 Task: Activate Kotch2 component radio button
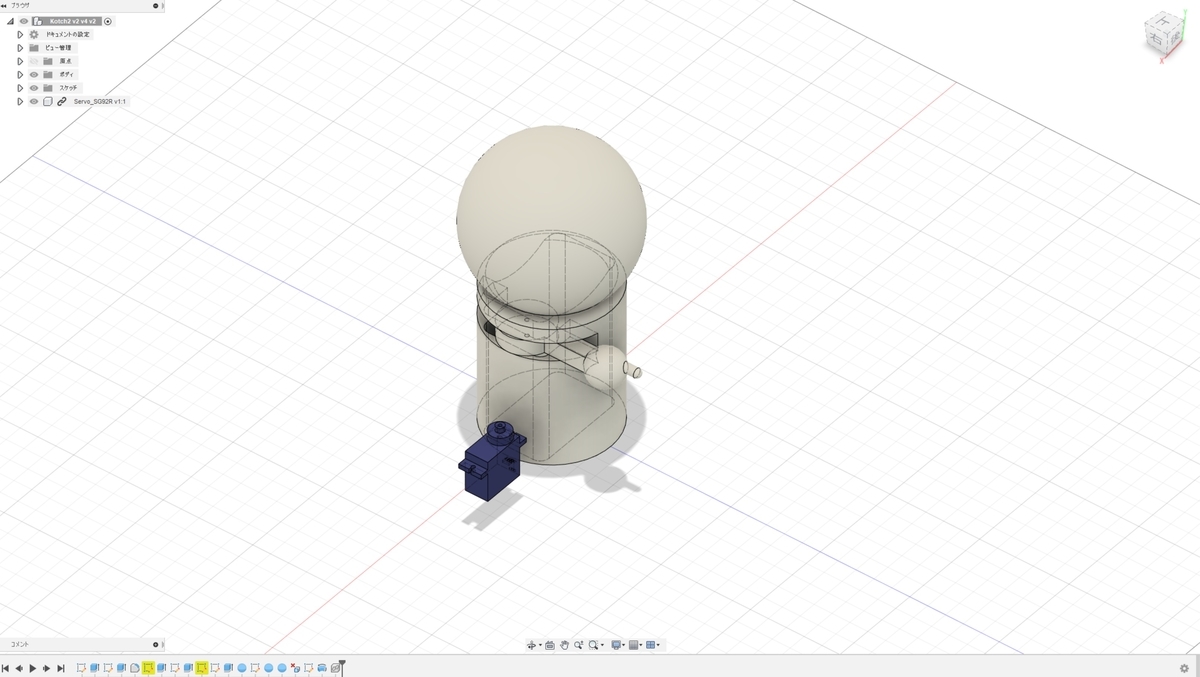coord(108,21)
